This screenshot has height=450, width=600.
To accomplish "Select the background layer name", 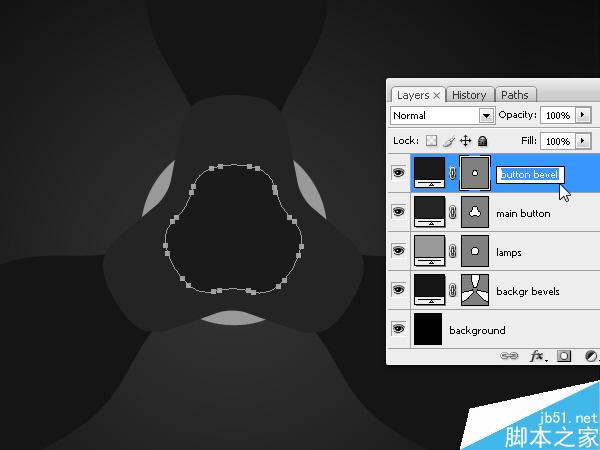I will (x=477, y=330).
